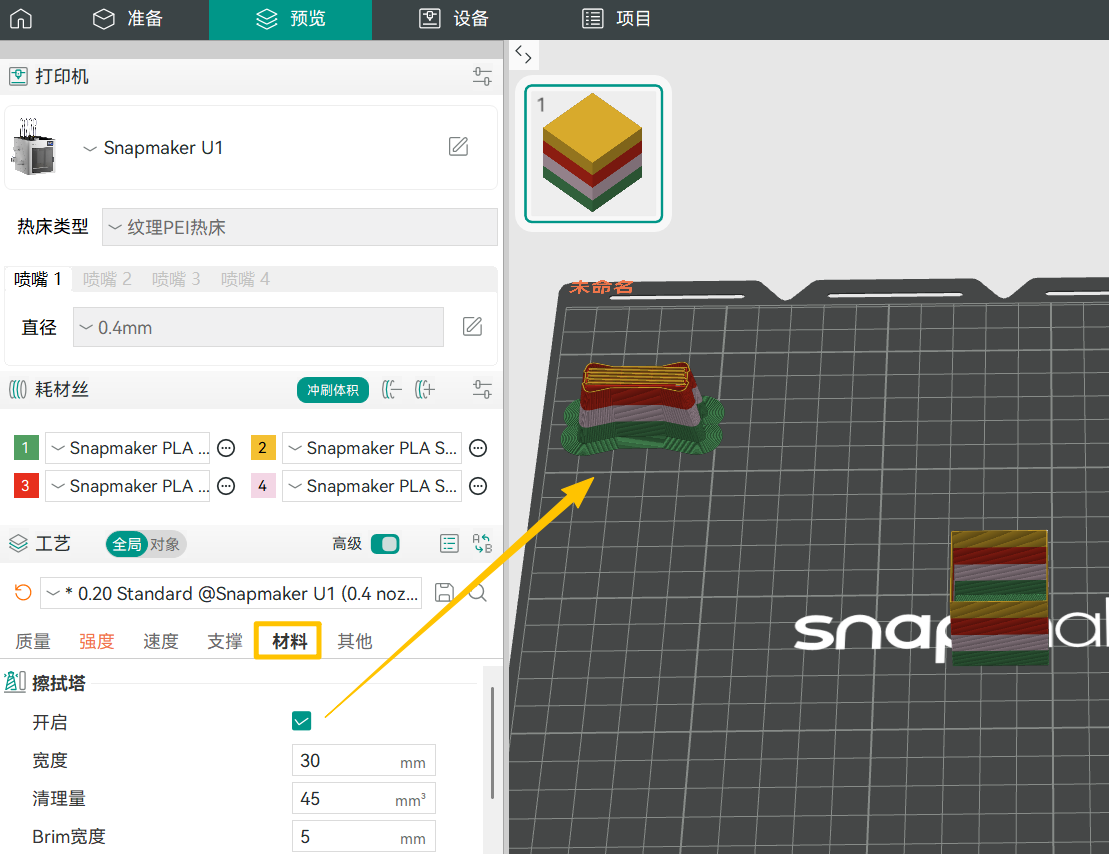Save the current process preset

point(443,592)
